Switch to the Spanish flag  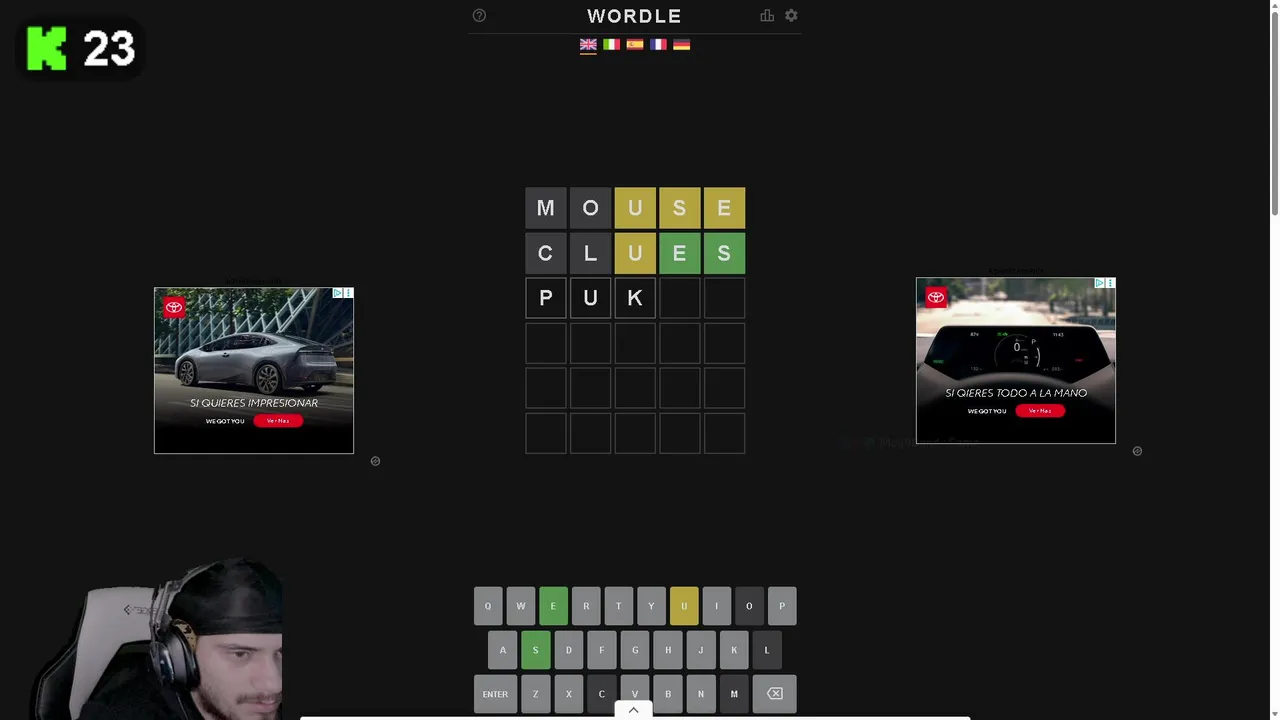635,44
